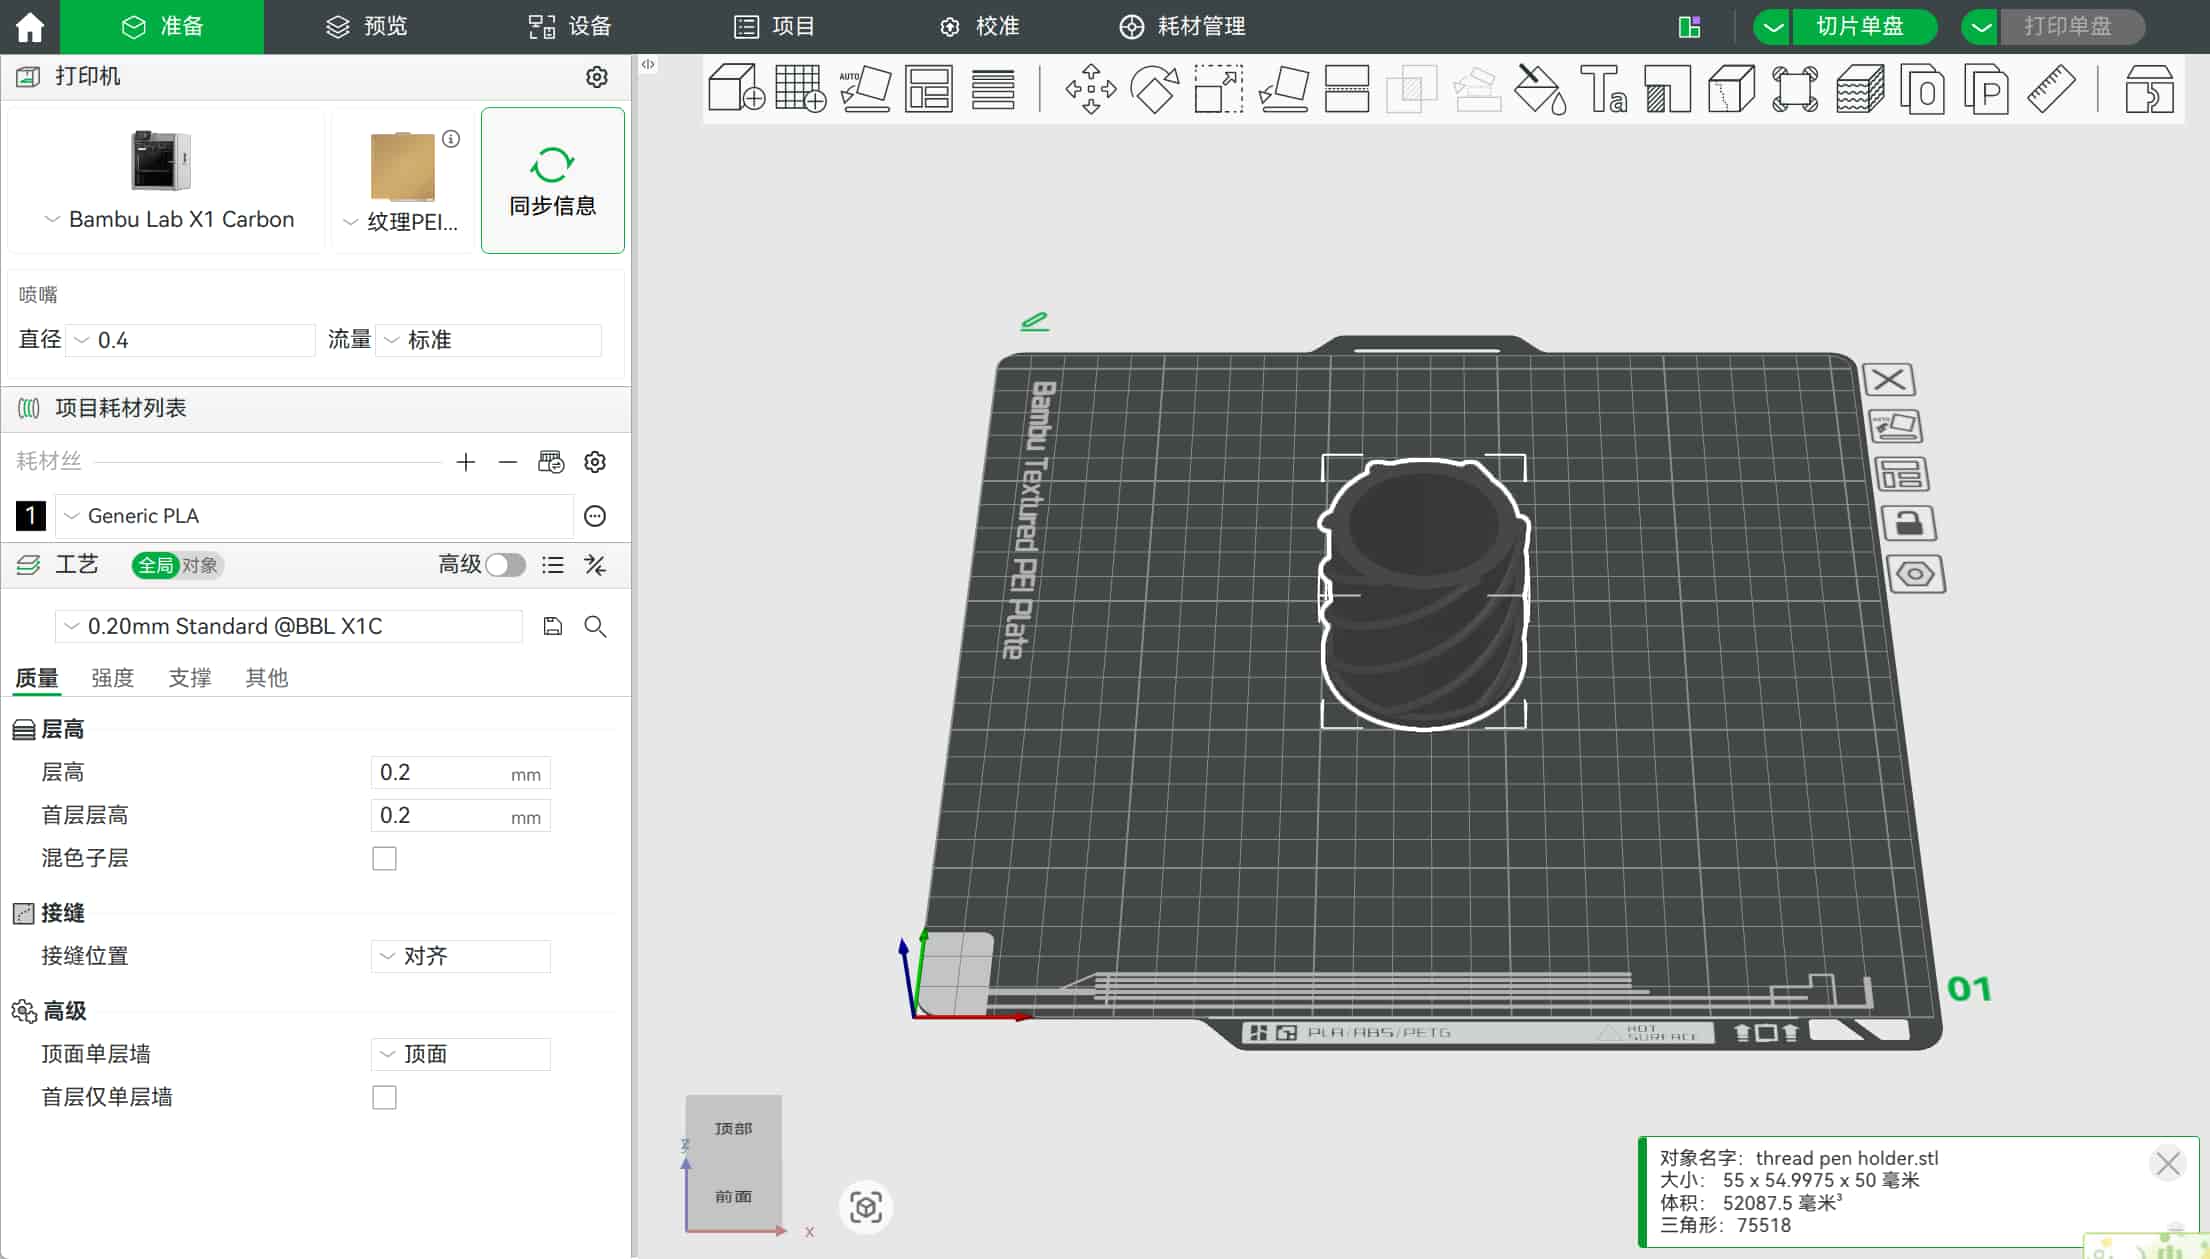This screenshot has height=1259, width=2210.
Task: Open the 接缝位置 对齐 dropdown
Action: pos(460,956)
